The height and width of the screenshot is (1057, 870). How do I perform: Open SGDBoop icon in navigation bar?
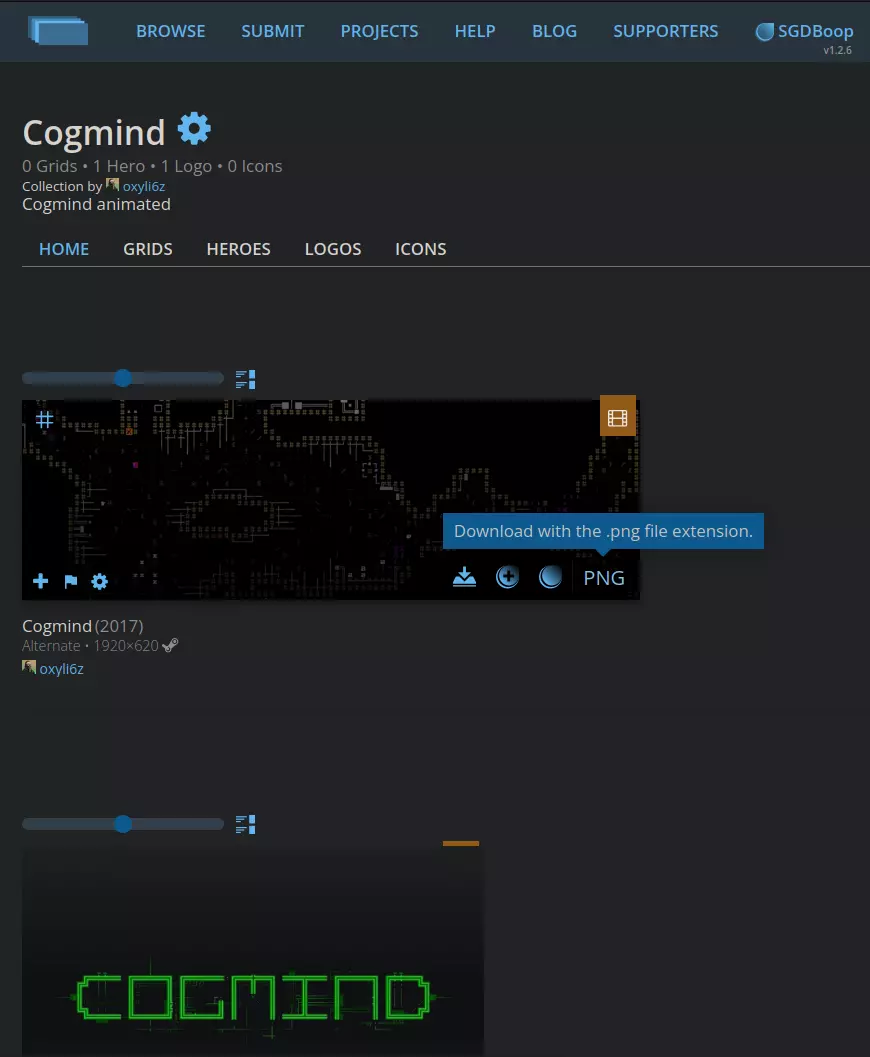click(x=765, y=32)
